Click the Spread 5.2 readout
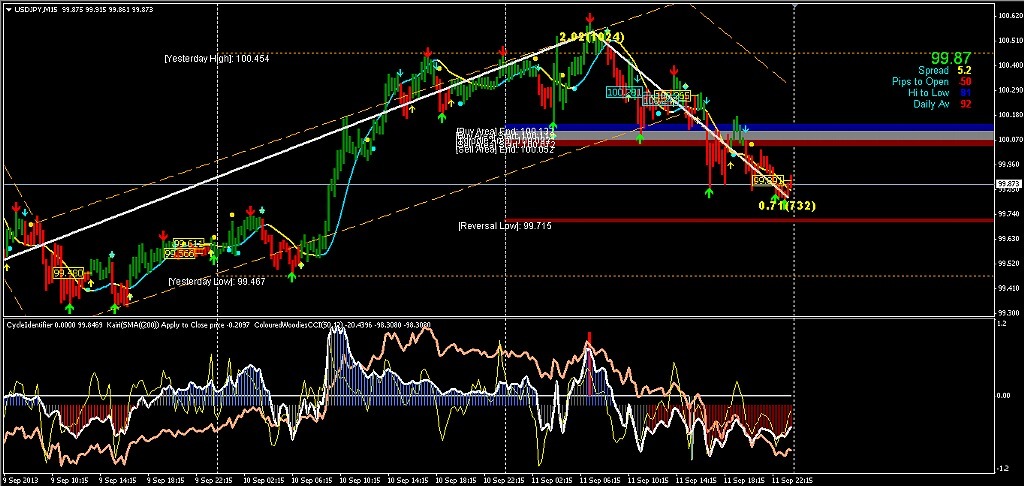Screen dimensions: 1024x486 944,70
